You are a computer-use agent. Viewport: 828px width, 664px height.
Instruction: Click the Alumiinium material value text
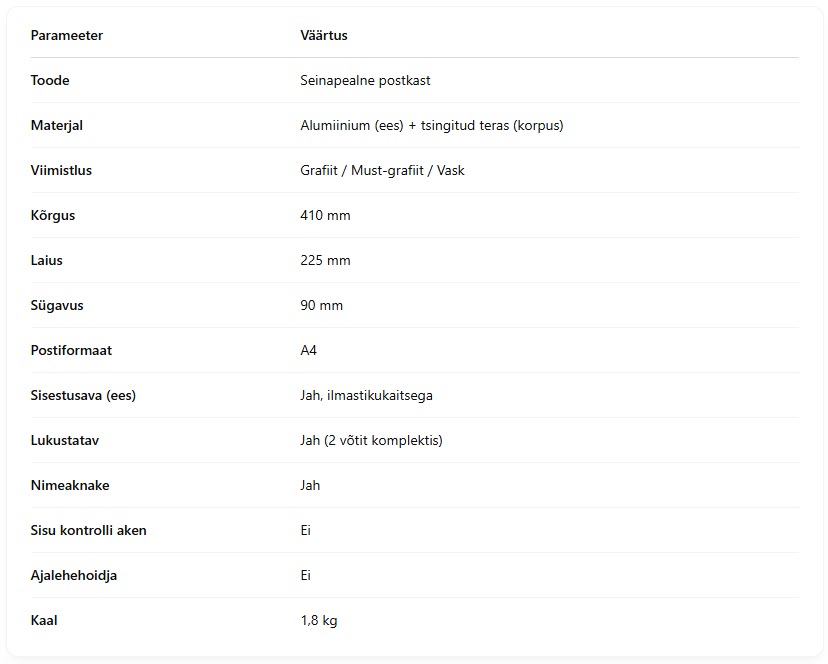coord(431,125)
